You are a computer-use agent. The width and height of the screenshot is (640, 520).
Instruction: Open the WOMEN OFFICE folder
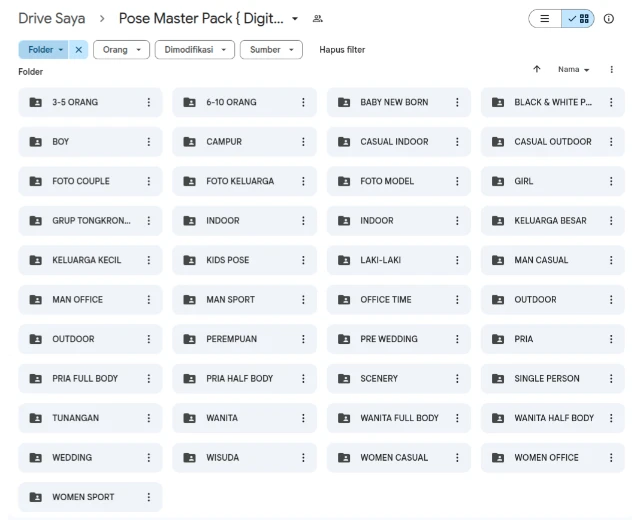[553, 458]
